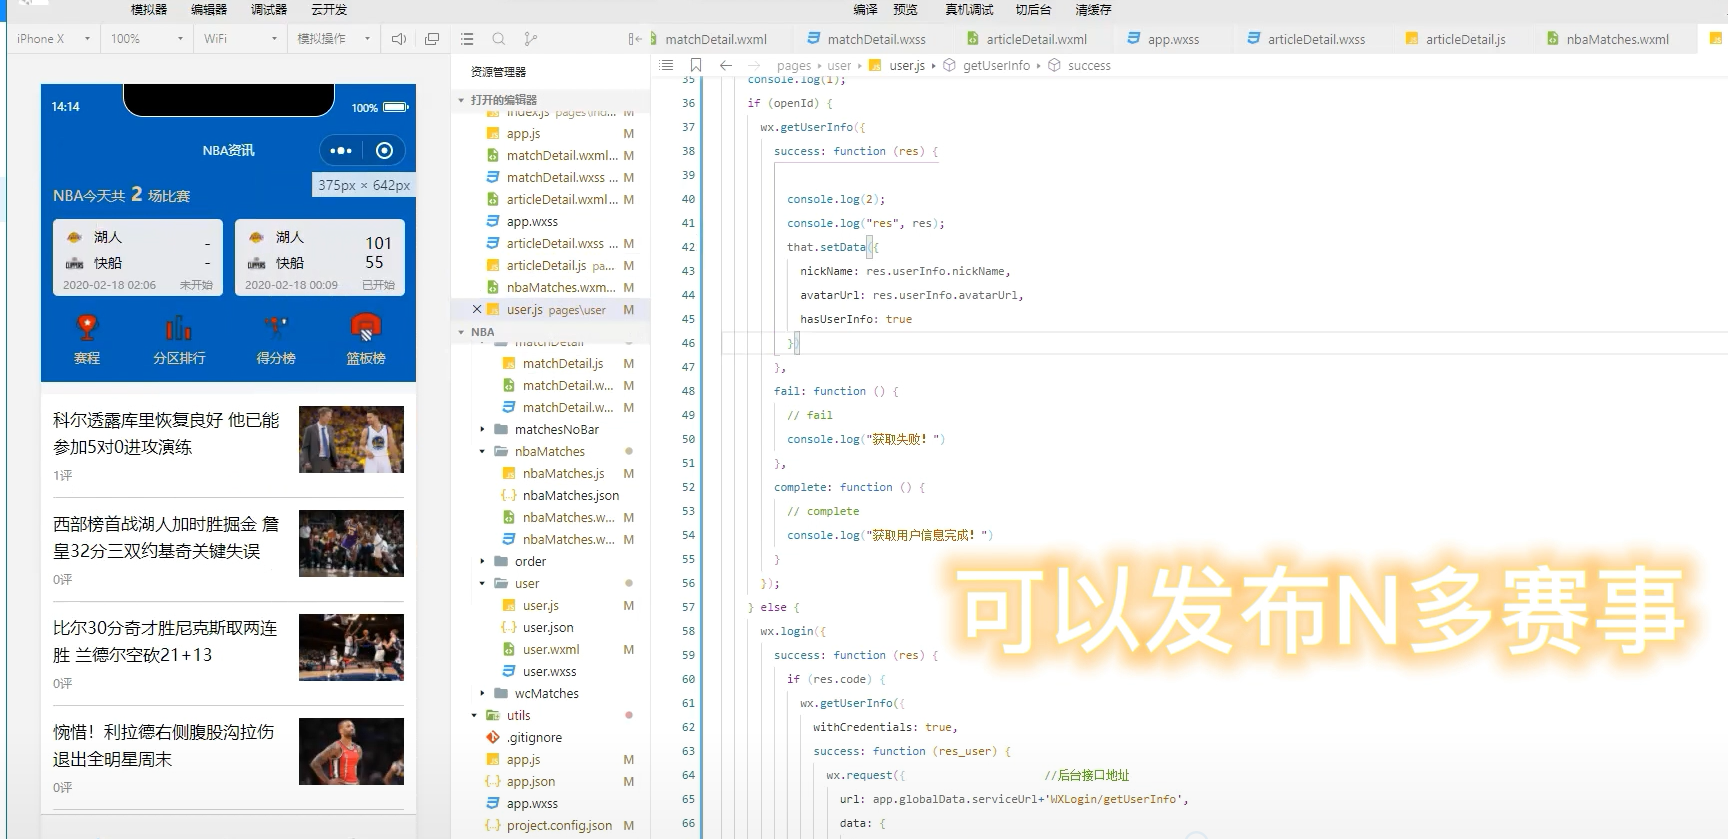Collapse the user folder

point(482,583)
